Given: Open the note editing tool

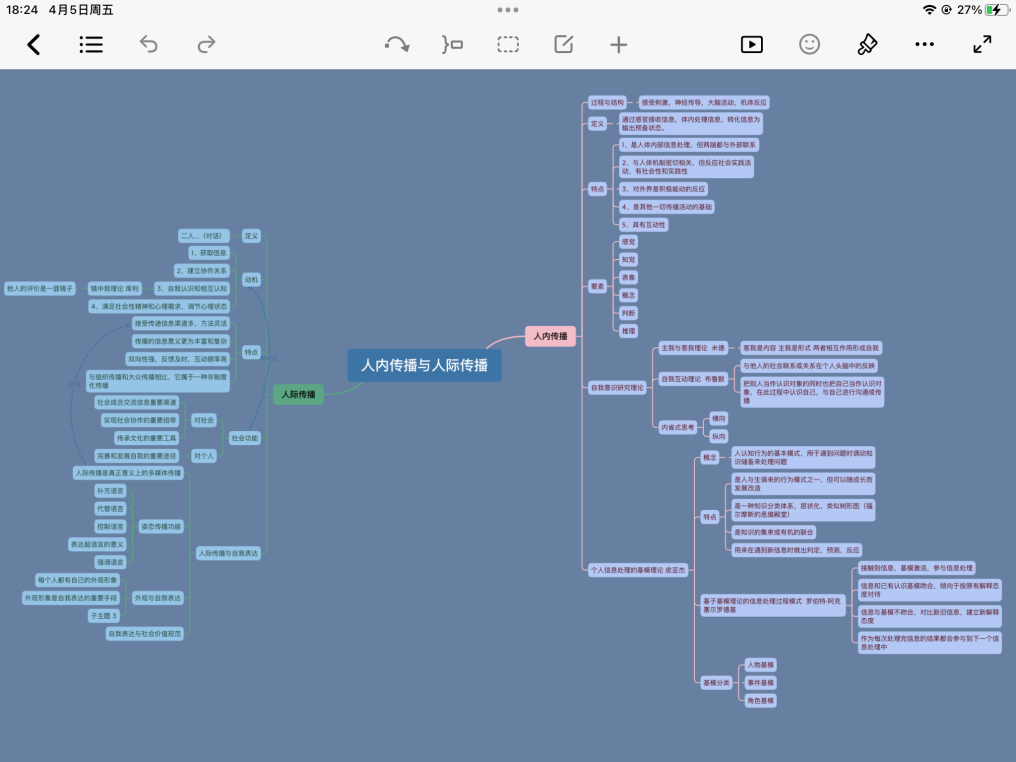Looking at the screenshot, I should [x=564, y=45].
